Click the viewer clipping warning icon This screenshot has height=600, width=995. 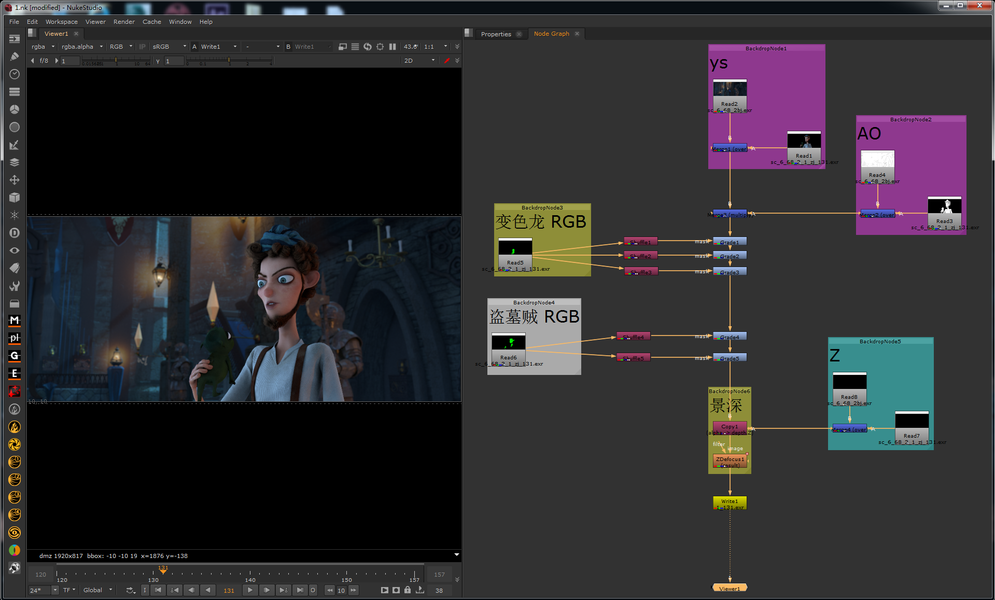pos(343,46)
